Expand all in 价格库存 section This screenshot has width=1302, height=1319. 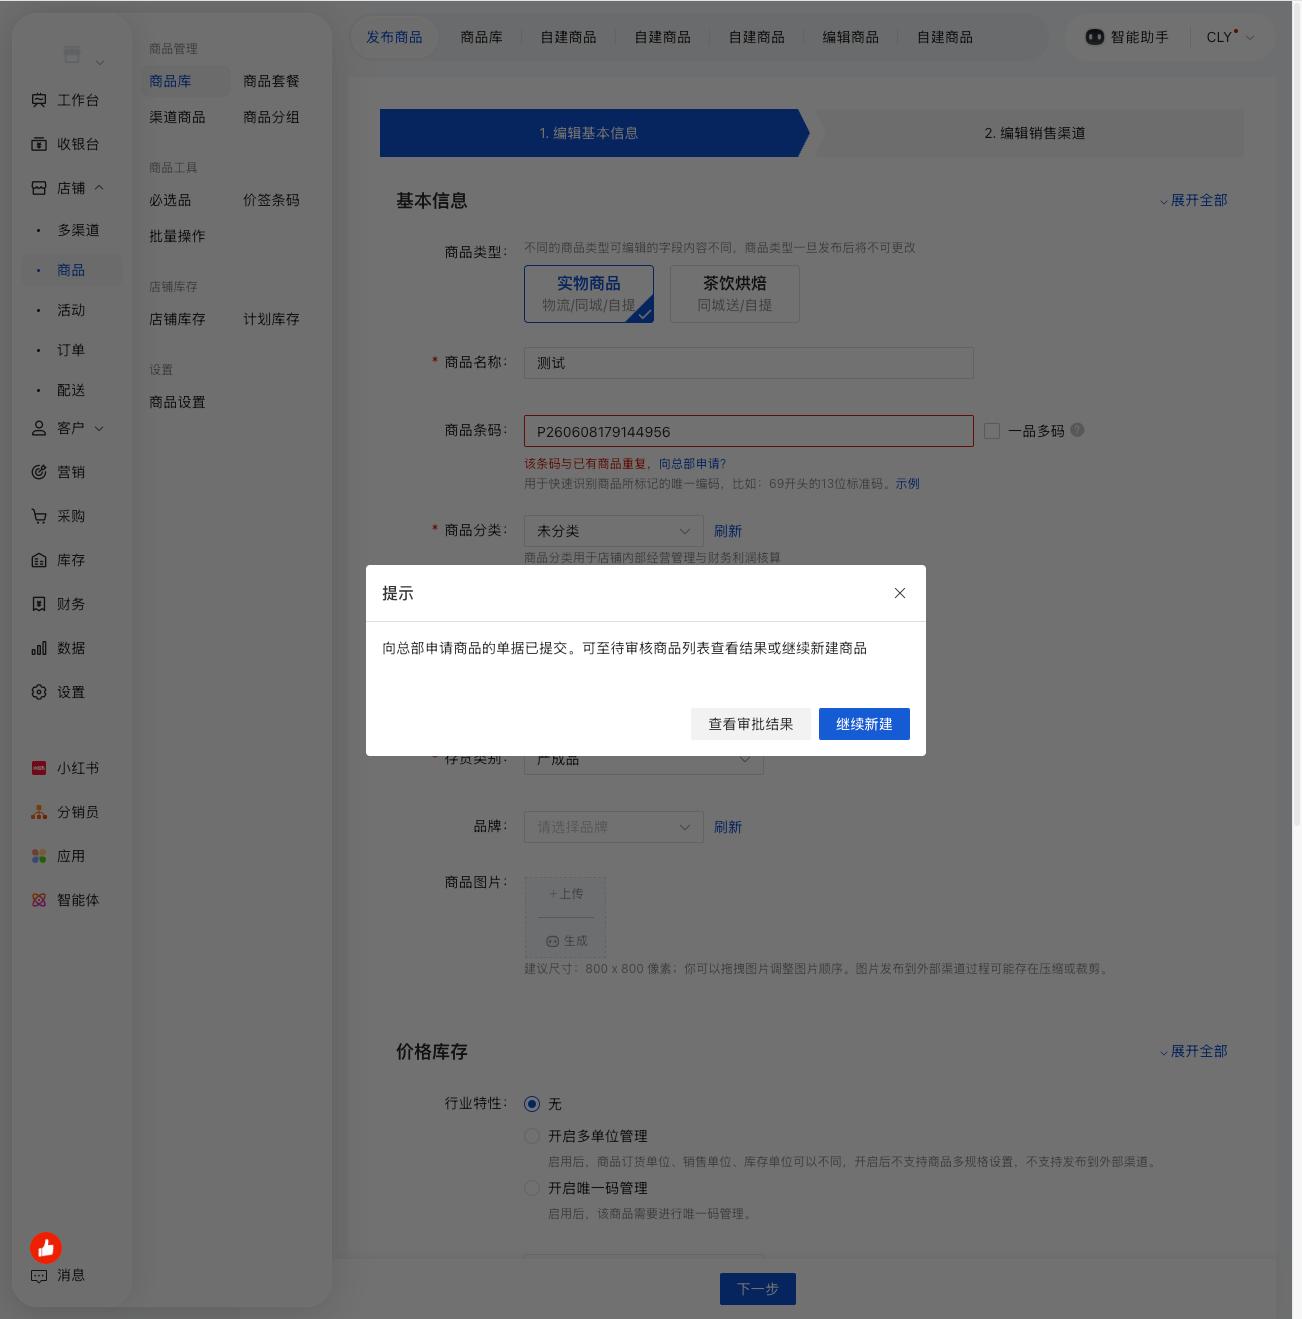click(1193, 1051)
